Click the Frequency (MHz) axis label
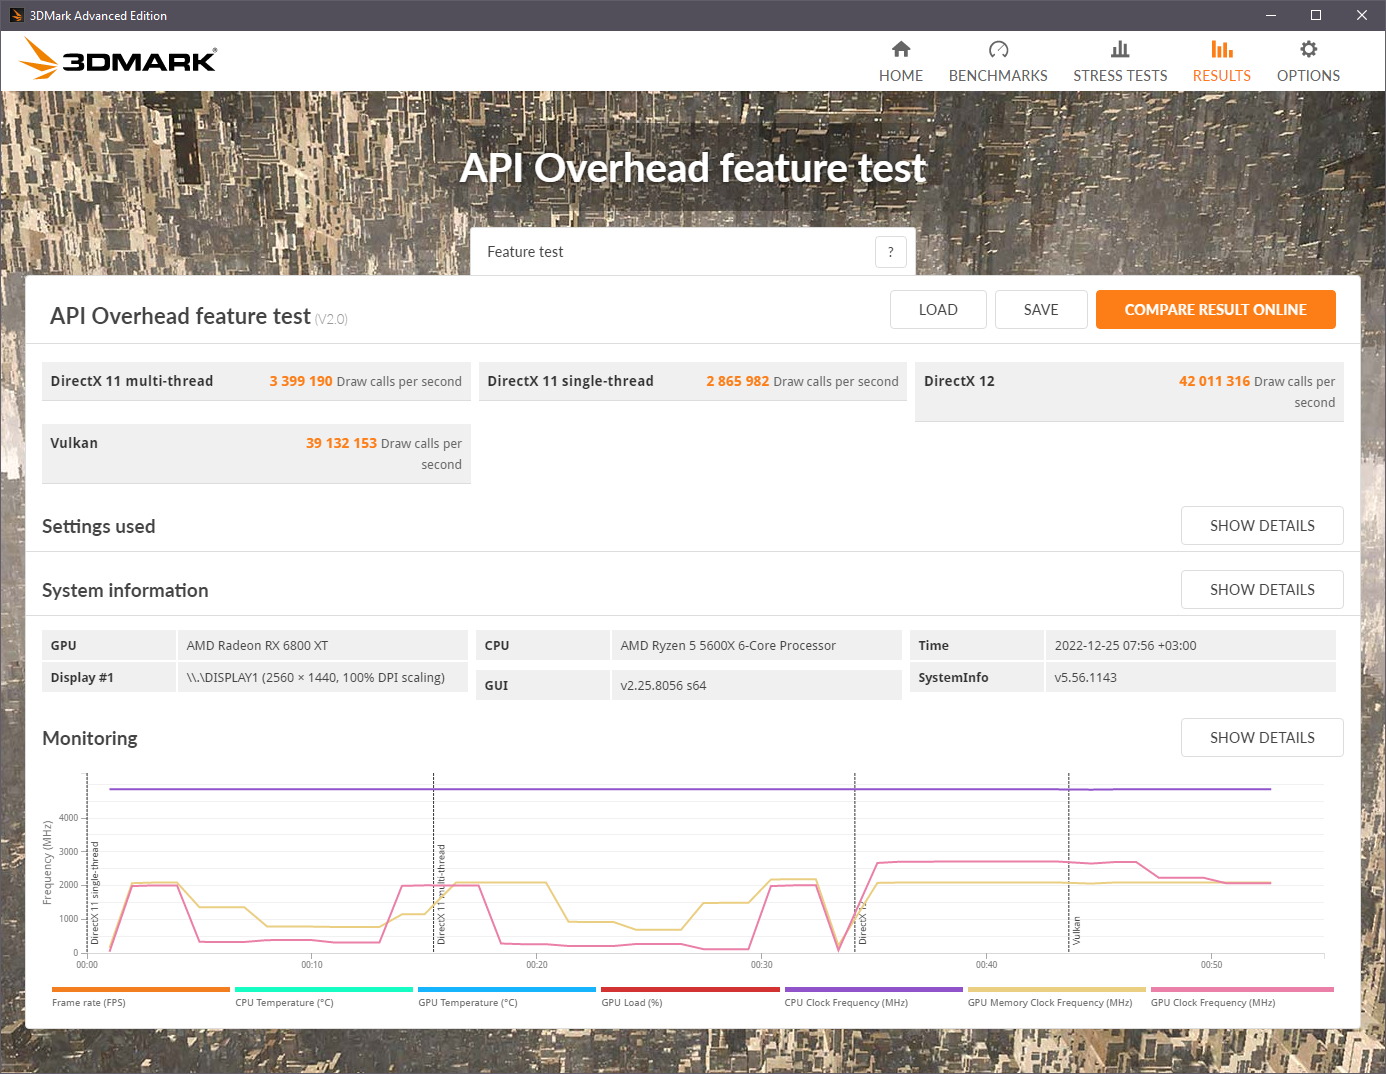The height and width of the screenshot is (1074, 1386). [x=47, y=862]
